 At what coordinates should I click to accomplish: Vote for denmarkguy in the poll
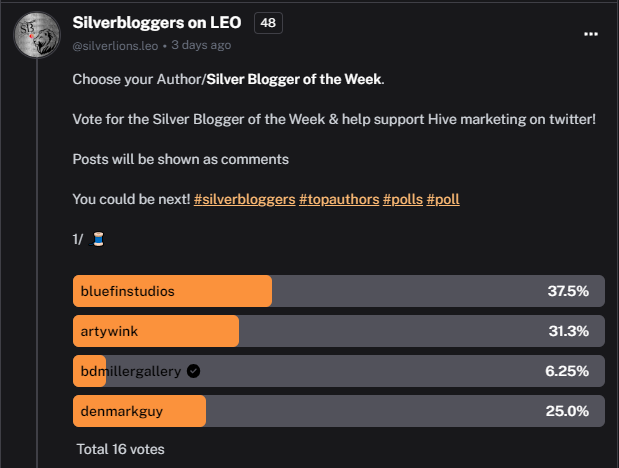(339, 411)
